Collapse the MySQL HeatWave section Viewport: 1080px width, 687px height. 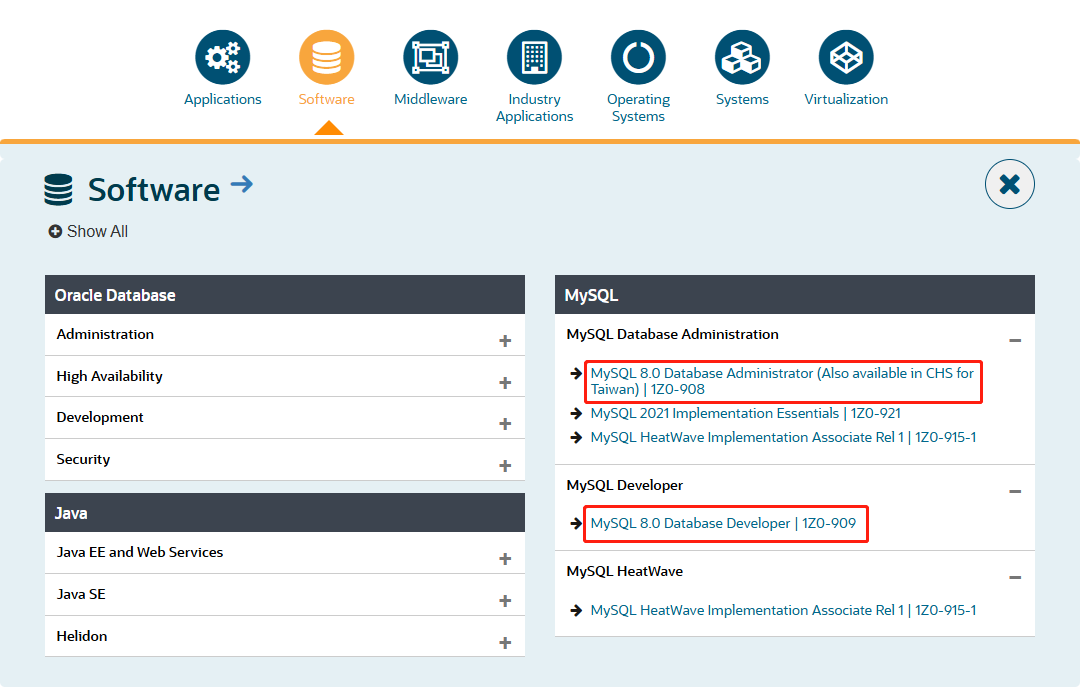click(1015, 577)
